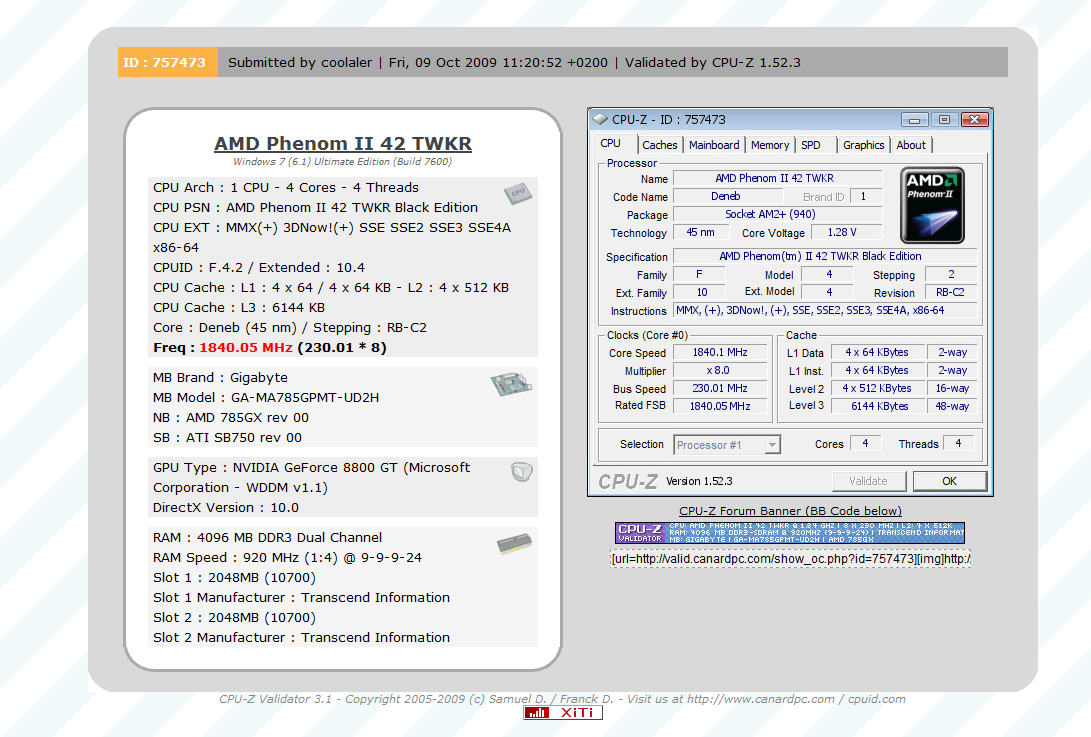1091x737 pixels.
Task: Click the MB Model GA-MA785GPMT-UD2H line
Action: tap(266, 397)
